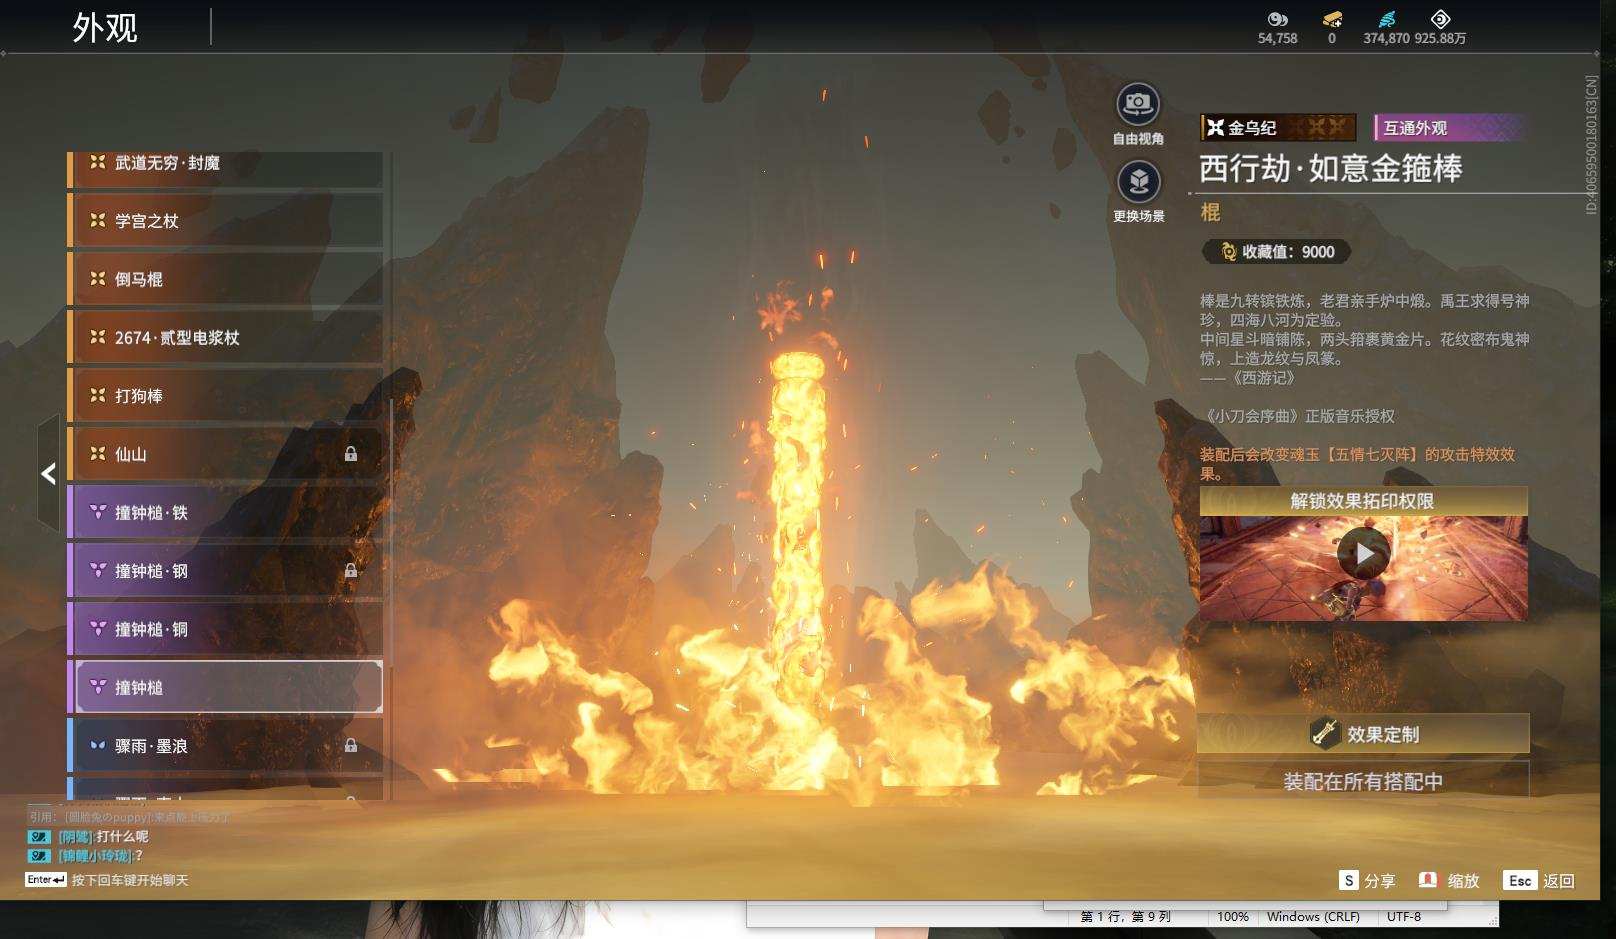This screenshot has height=939, width=1616.
Task: Click the skin list scrollbar
Action: [390, 534]
